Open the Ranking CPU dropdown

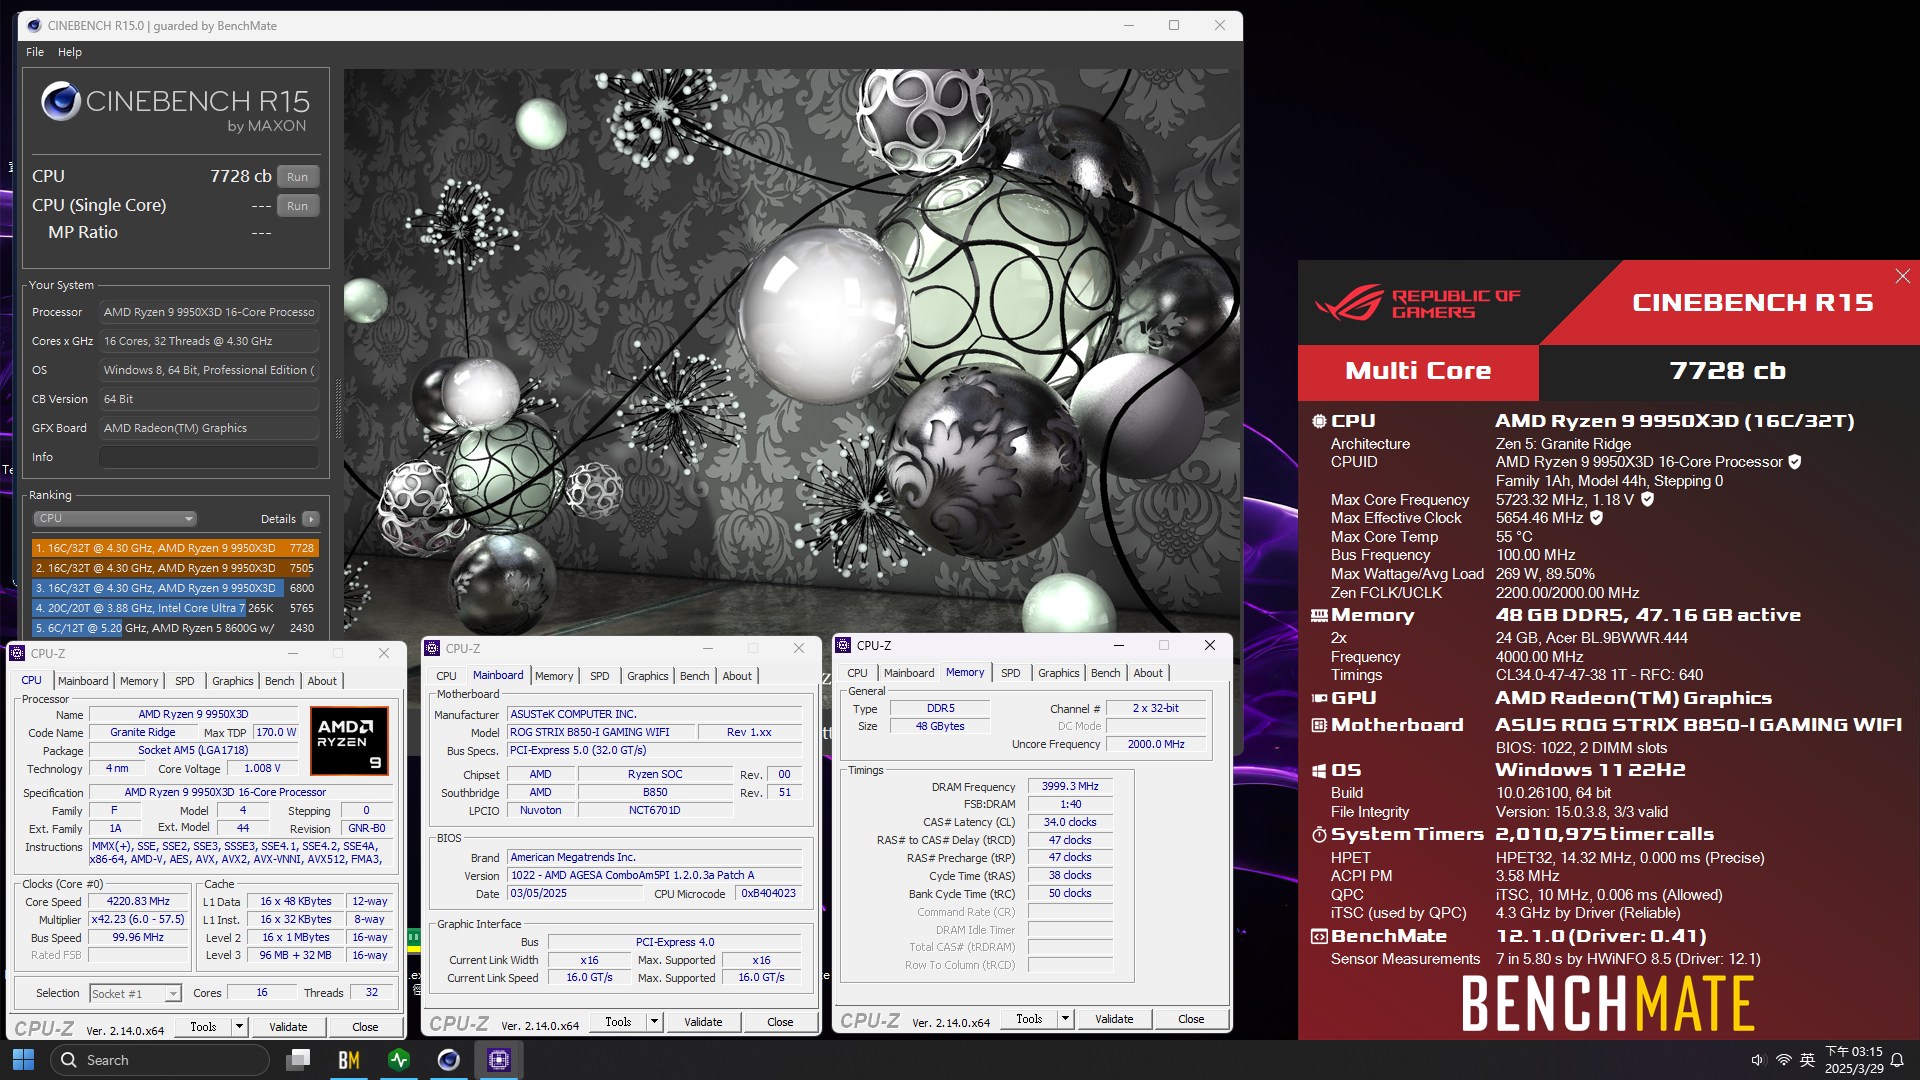point(115,519)
